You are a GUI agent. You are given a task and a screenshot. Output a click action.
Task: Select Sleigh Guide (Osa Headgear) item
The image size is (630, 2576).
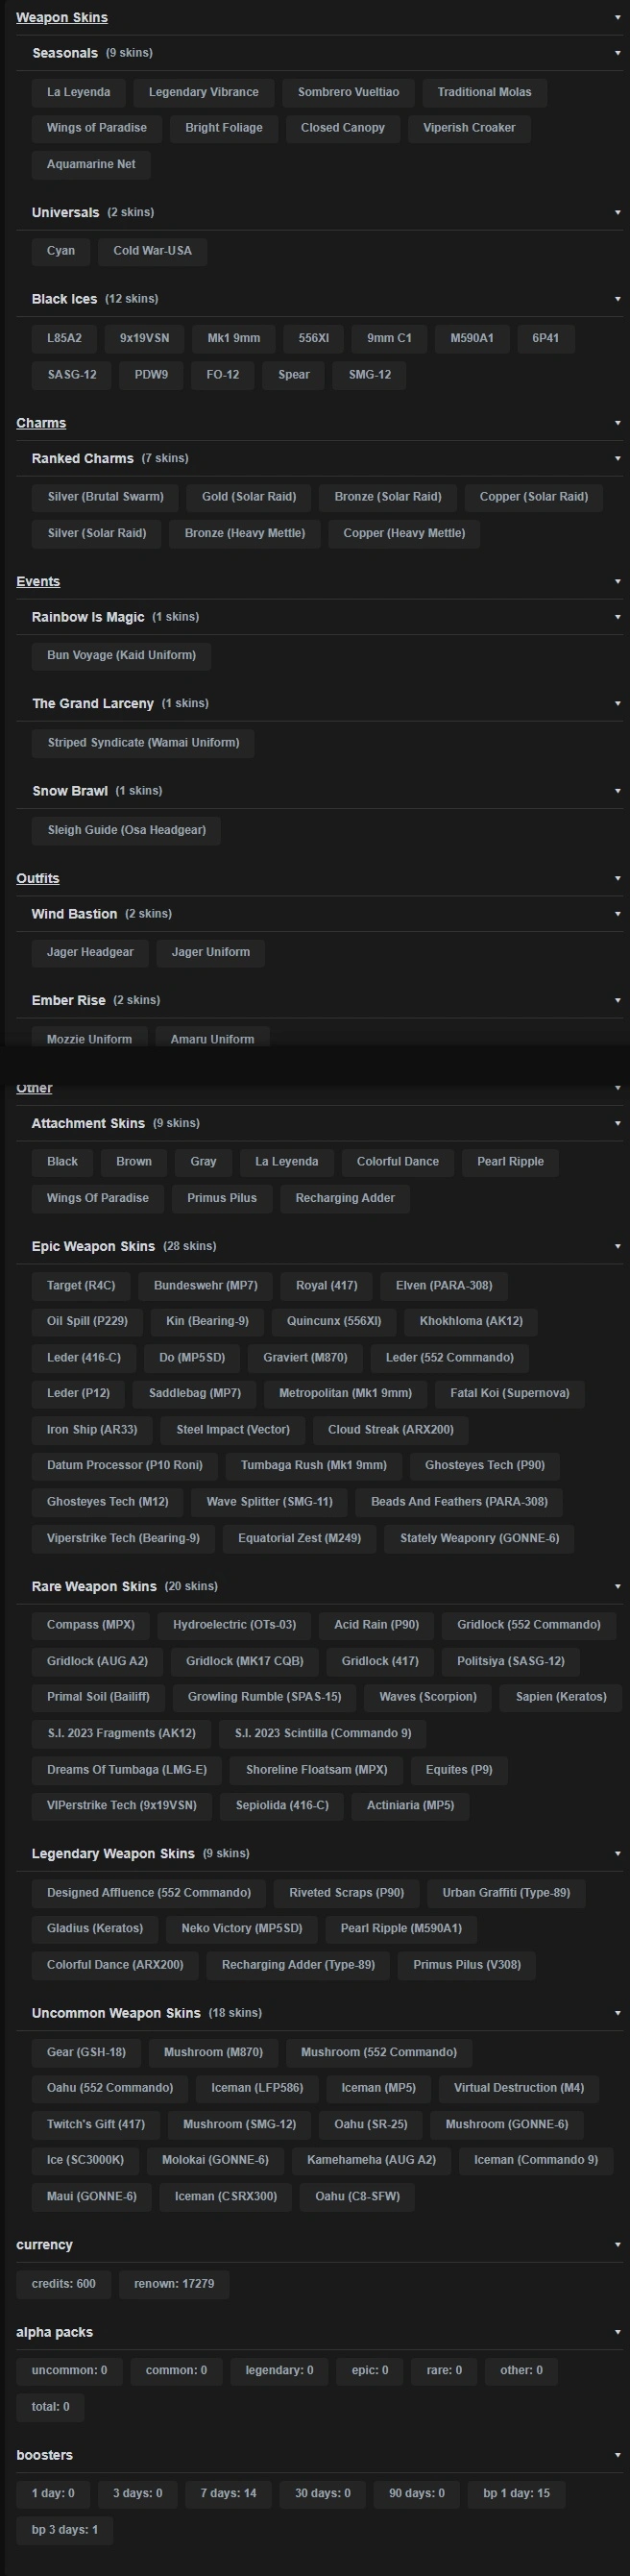[126, 830]
